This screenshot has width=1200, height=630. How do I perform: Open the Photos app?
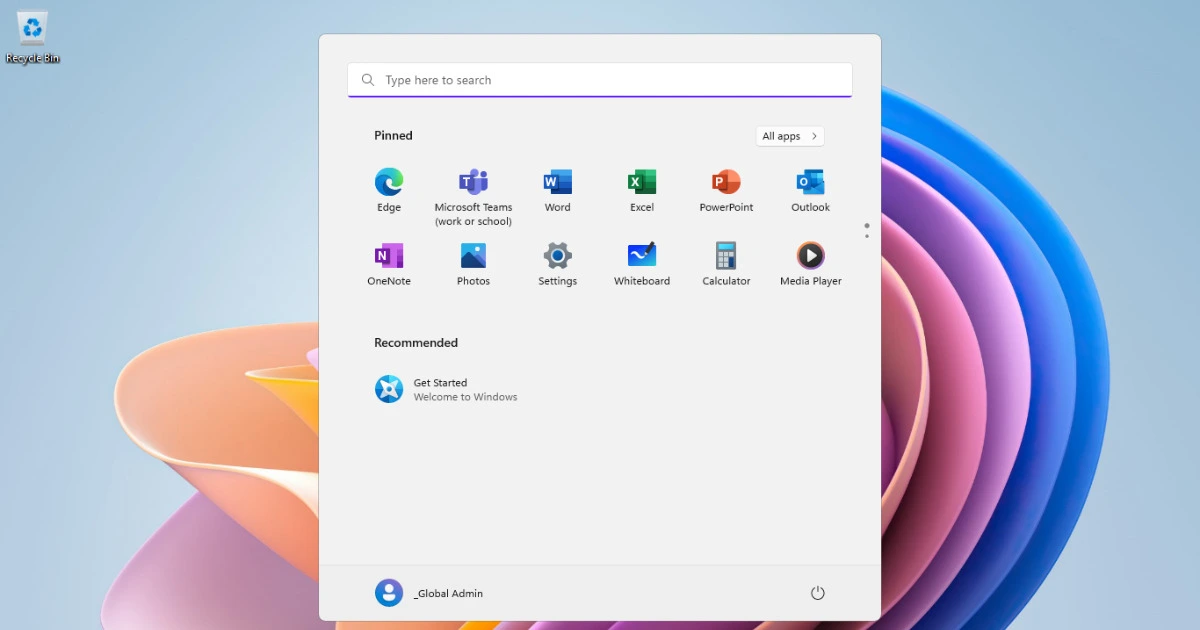tap(473, 265)
